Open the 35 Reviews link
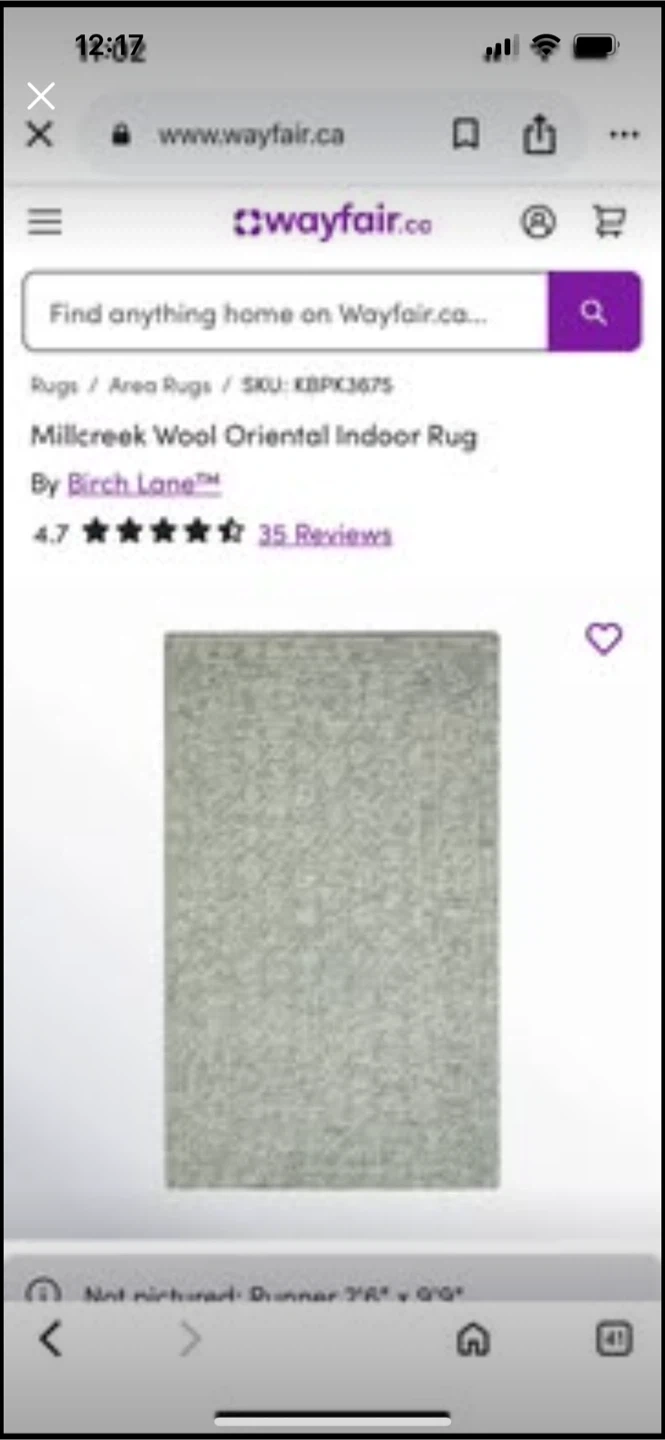This screenshot has width=665, height=1440. point(325,534)
